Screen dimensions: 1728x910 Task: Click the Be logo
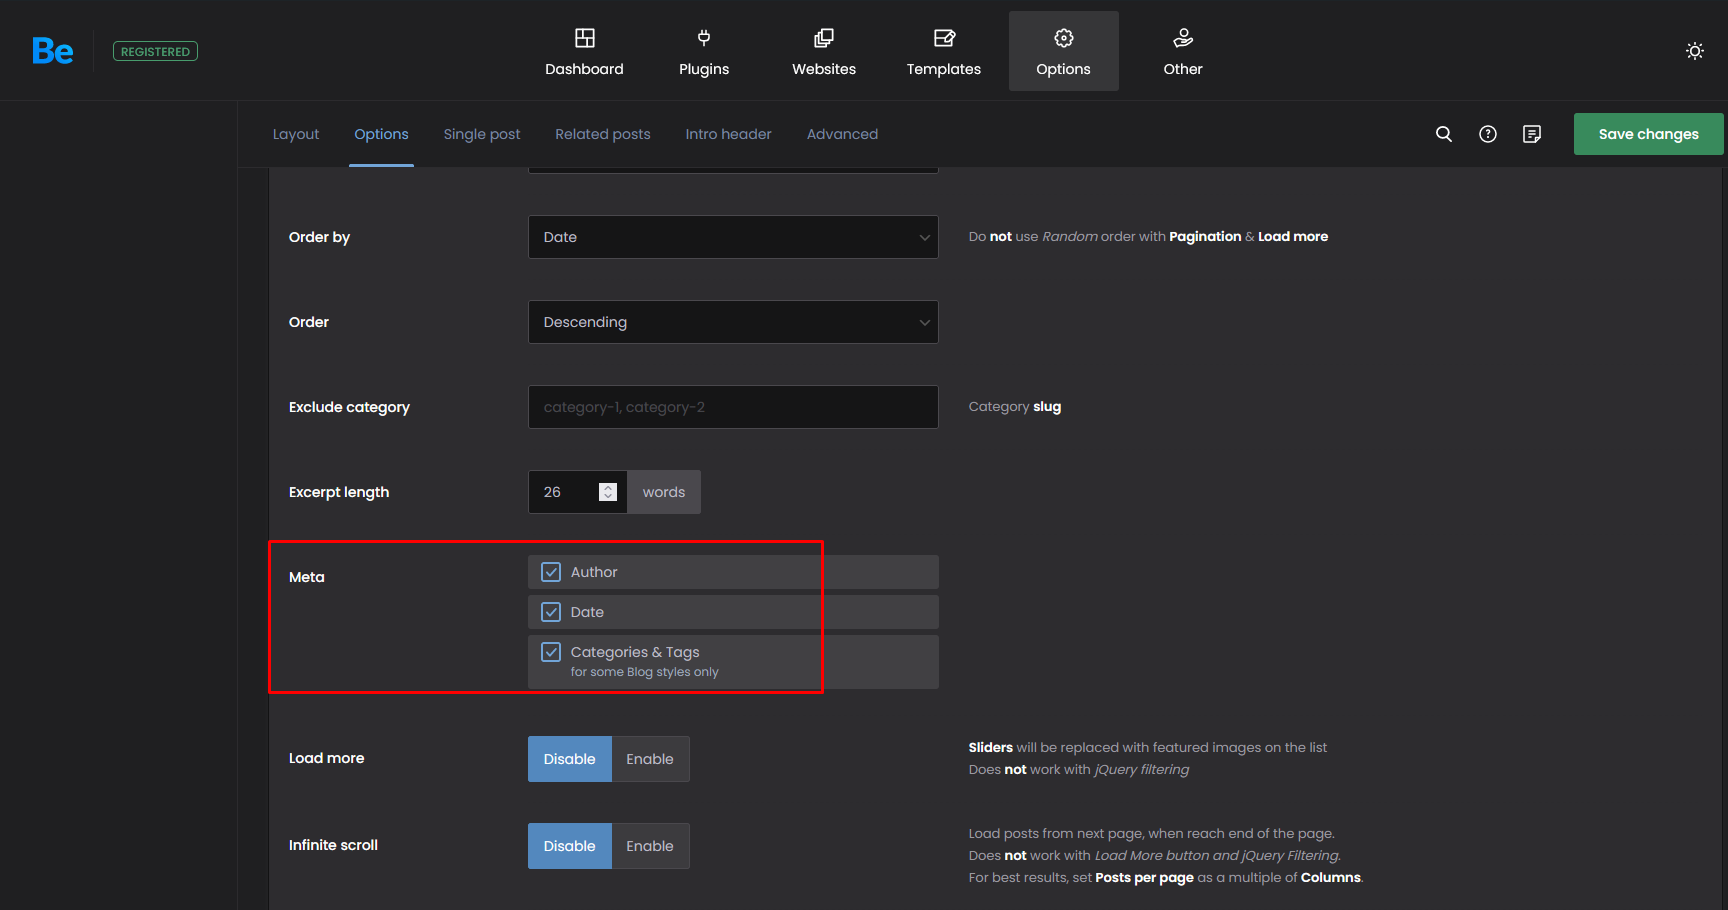click(x=53, y=51)
